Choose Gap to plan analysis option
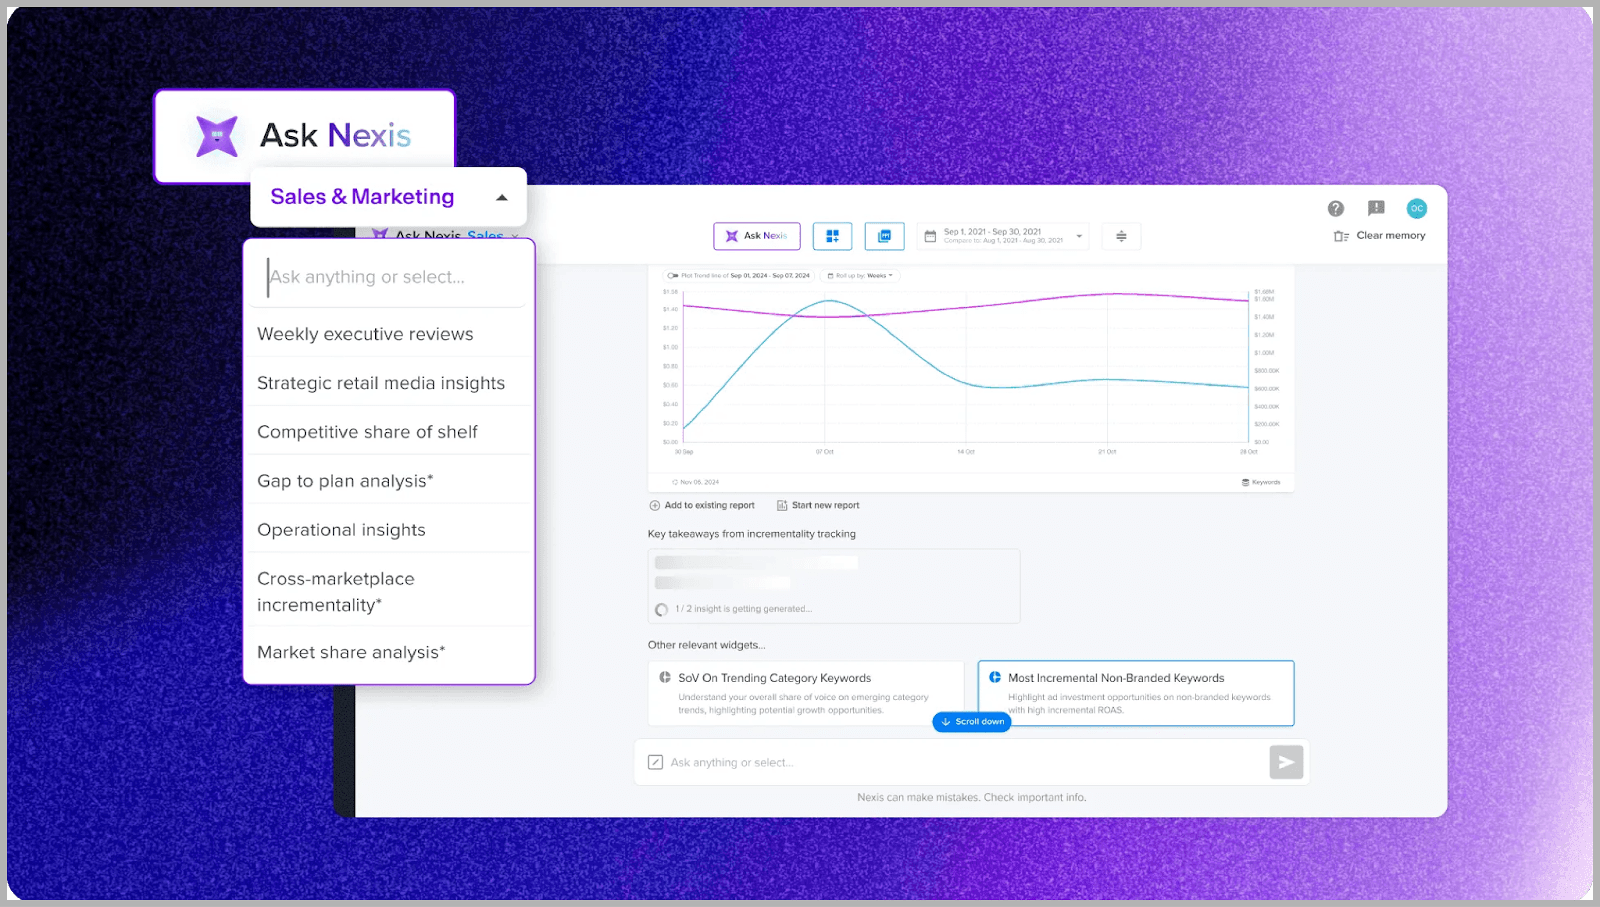The width and height of the screenshot is (1600, 907). click(388, 481)
